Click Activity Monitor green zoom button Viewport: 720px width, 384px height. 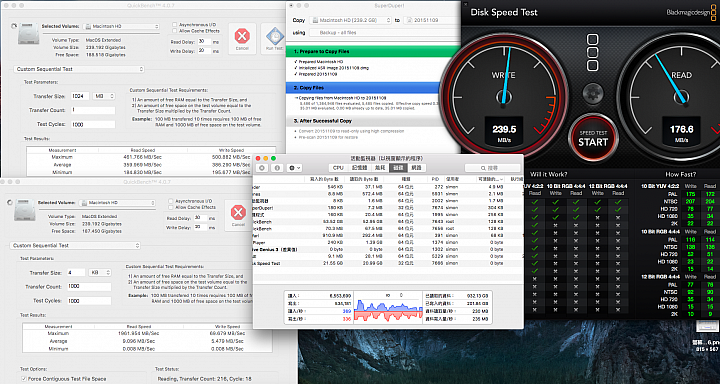pos(273,158)
